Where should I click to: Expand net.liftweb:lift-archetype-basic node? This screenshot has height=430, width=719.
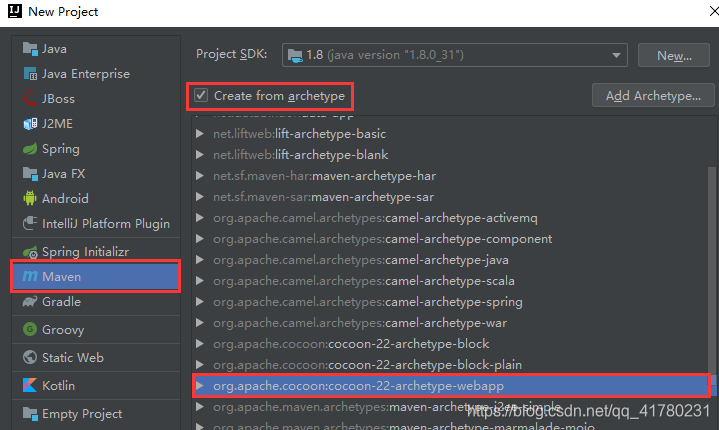pyautogui.click(x=199, y=134)
